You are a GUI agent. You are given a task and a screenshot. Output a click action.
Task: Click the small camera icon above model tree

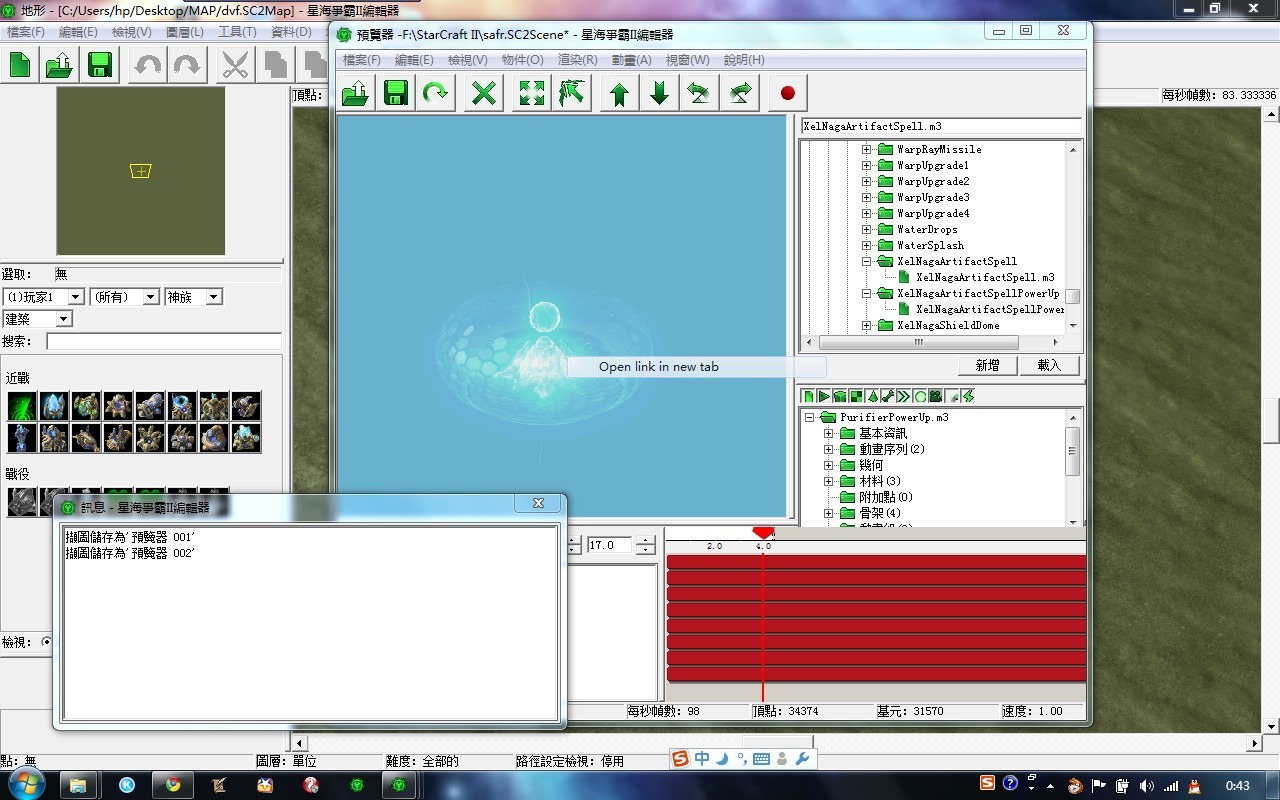coord(936,397)
